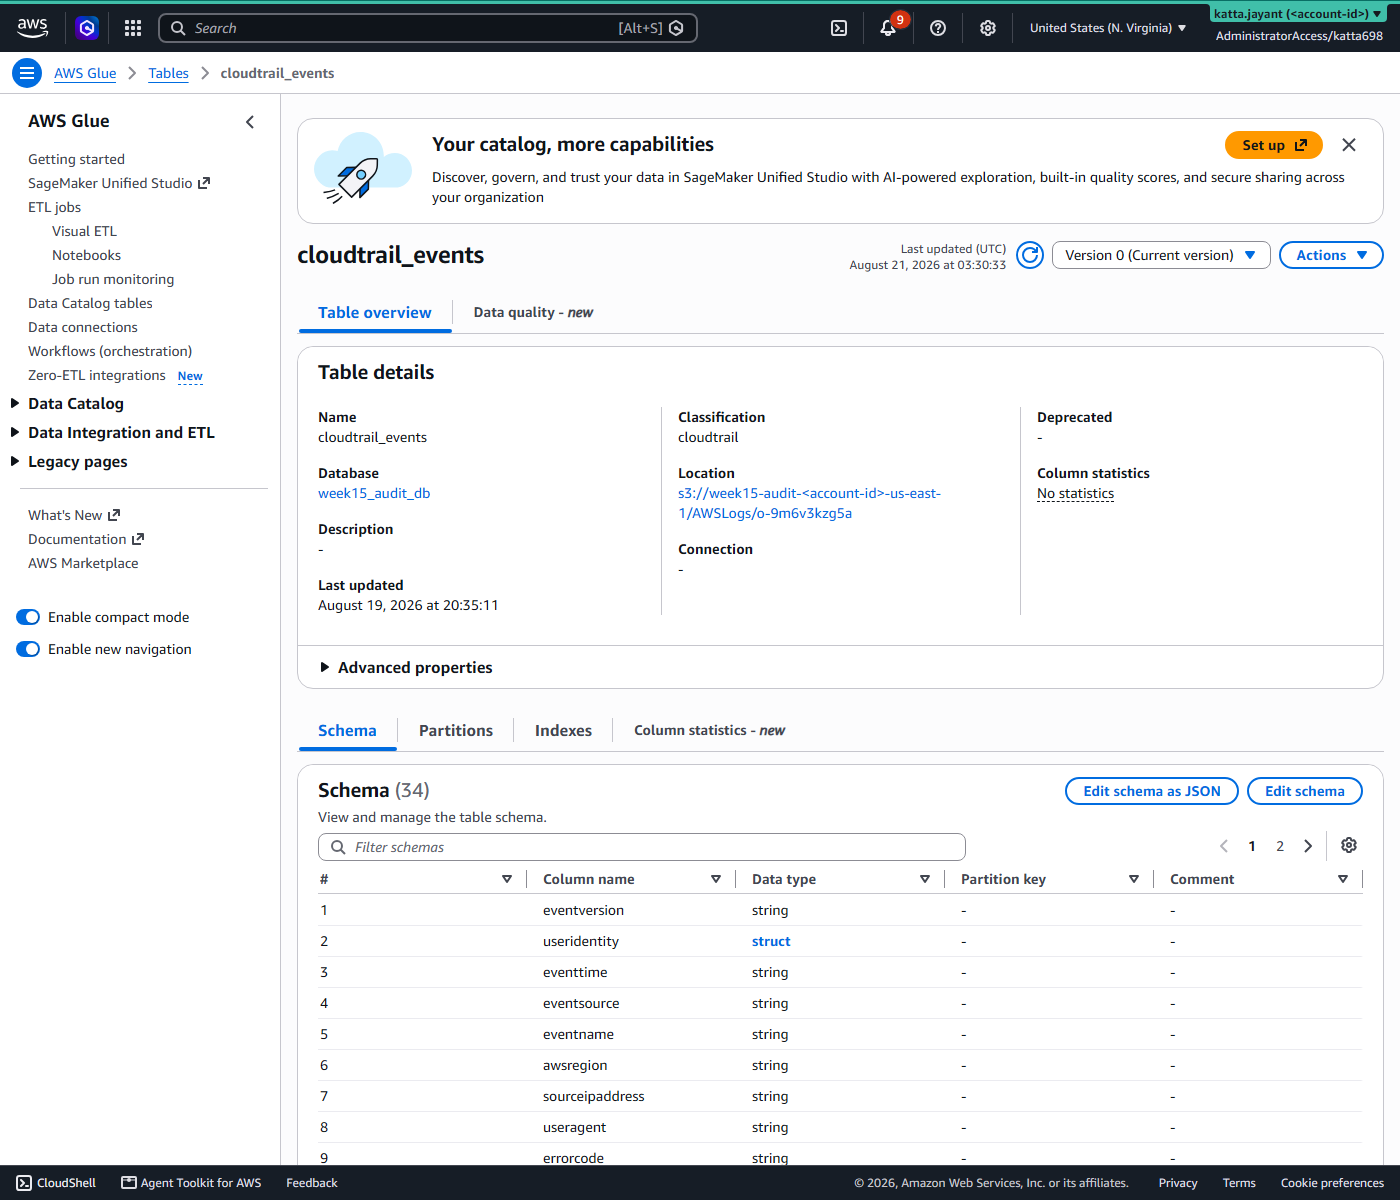Click the Amazon Q icon in top bar

click(x=87, y=28)
